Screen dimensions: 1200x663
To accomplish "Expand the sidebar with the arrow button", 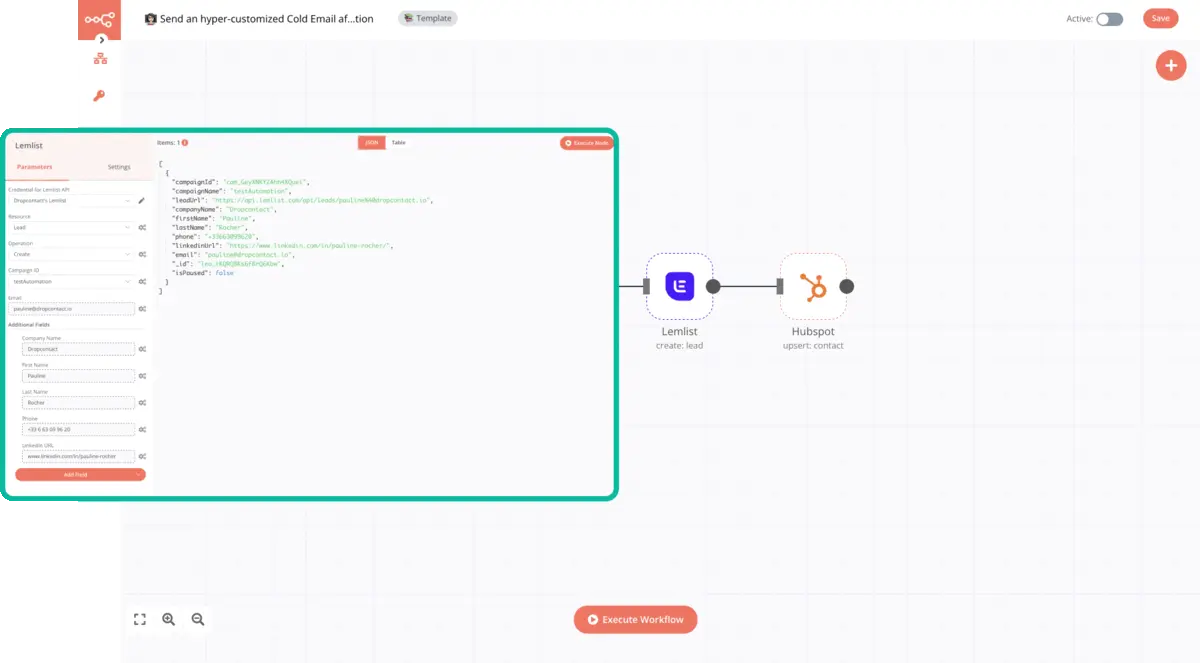I will pyautogui.click(x=101, y=39).
